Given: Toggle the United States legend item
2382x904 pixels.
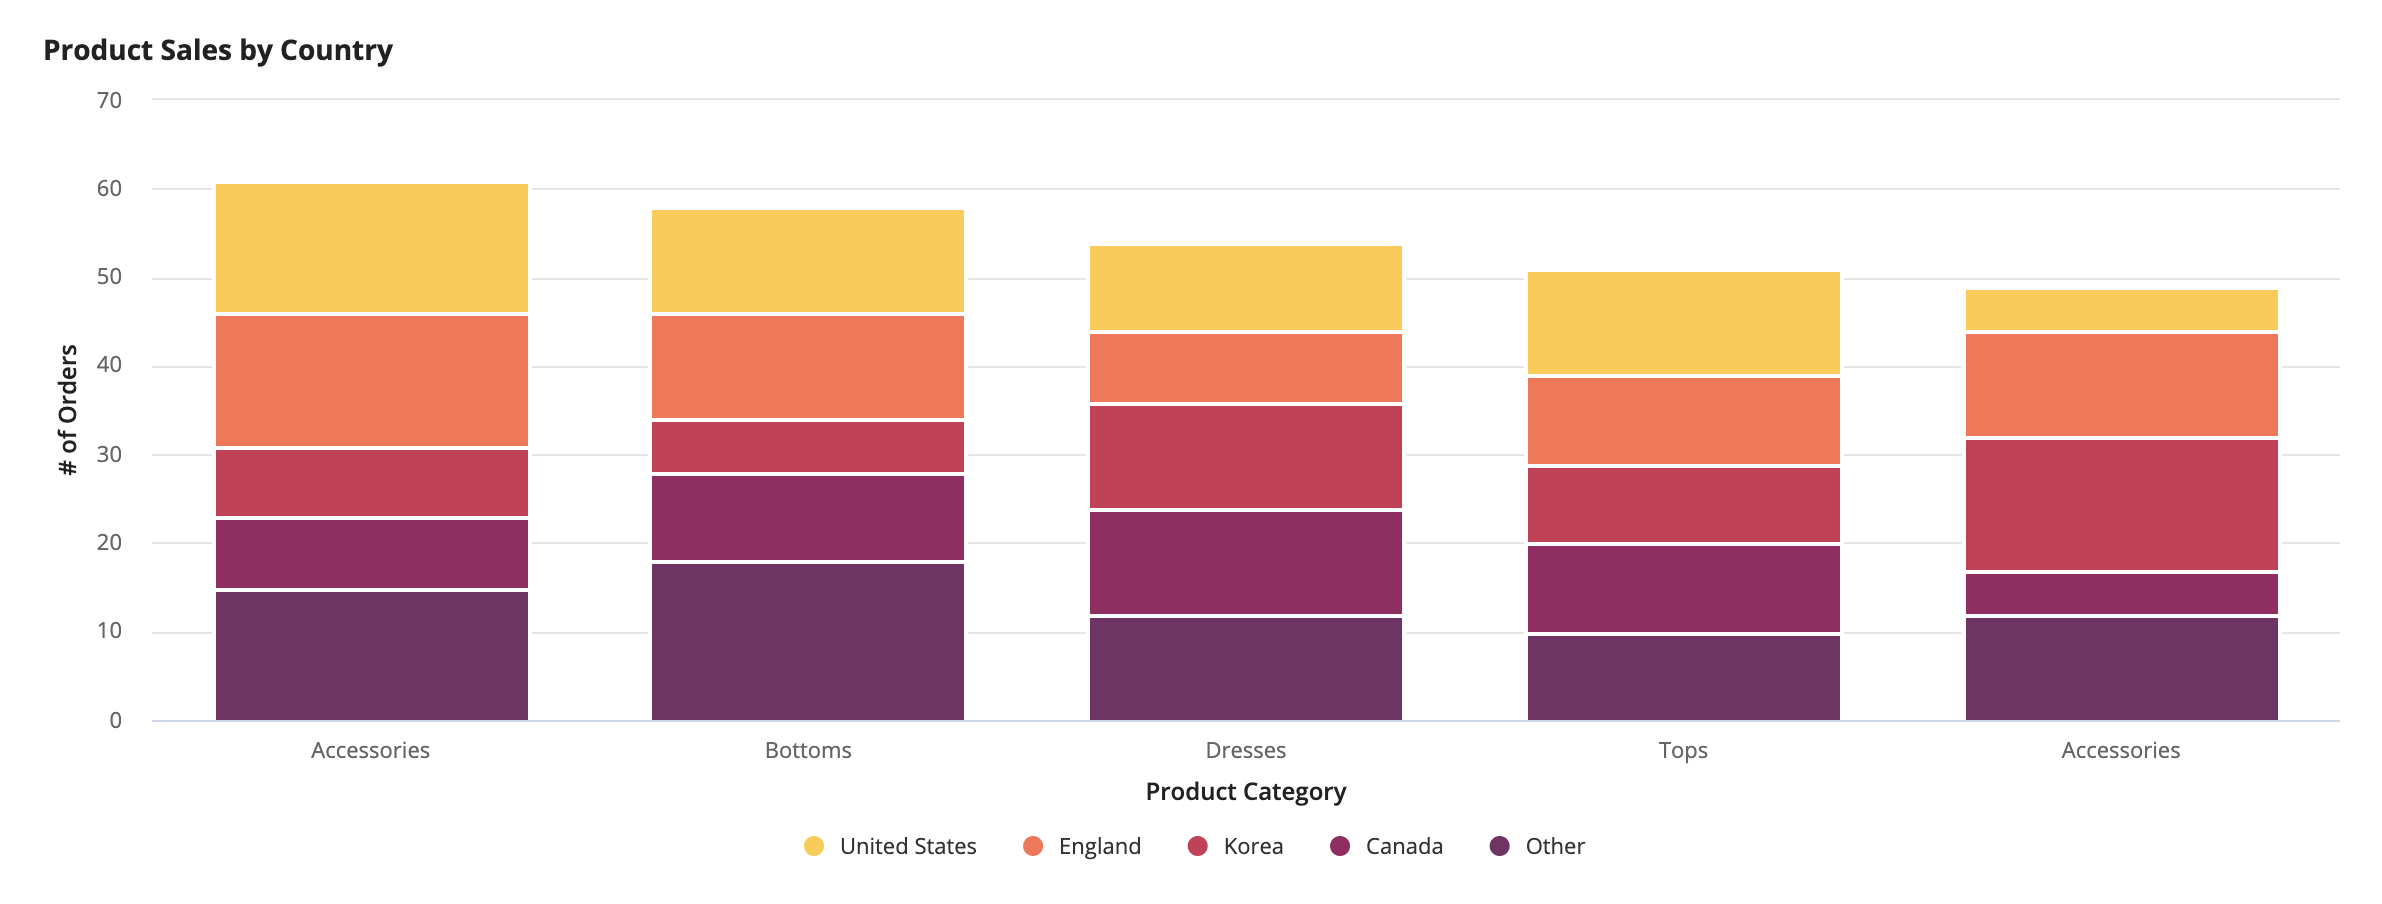Looking at the screenshot, I should point(890,846).
